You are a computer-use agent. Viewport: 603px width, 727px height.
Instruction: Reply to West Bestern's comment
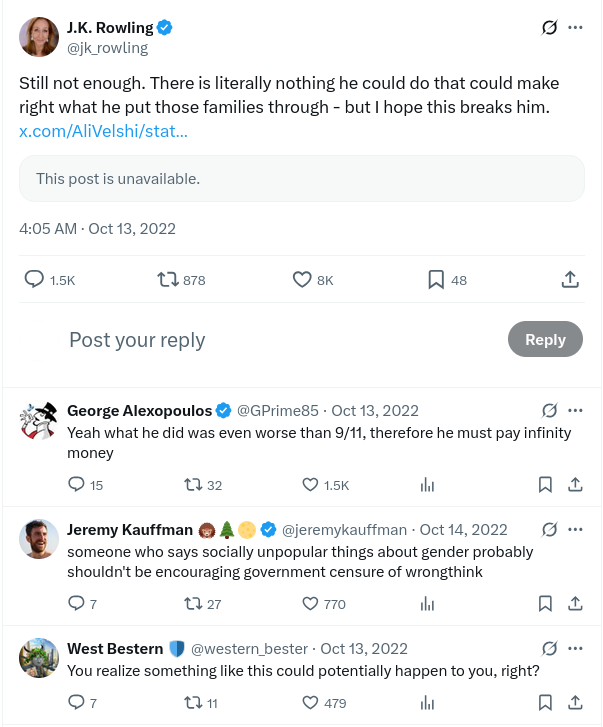click(x=76, y=703)
